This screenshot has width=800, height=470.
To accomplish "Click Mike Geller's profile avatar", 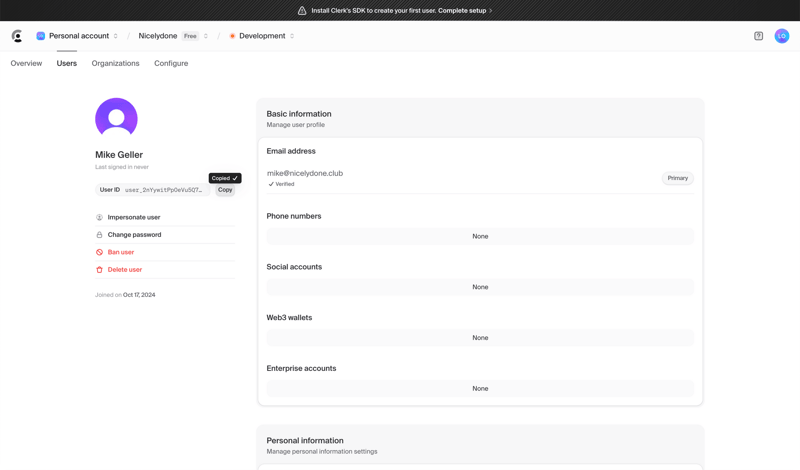I will (x=116, y=117).
